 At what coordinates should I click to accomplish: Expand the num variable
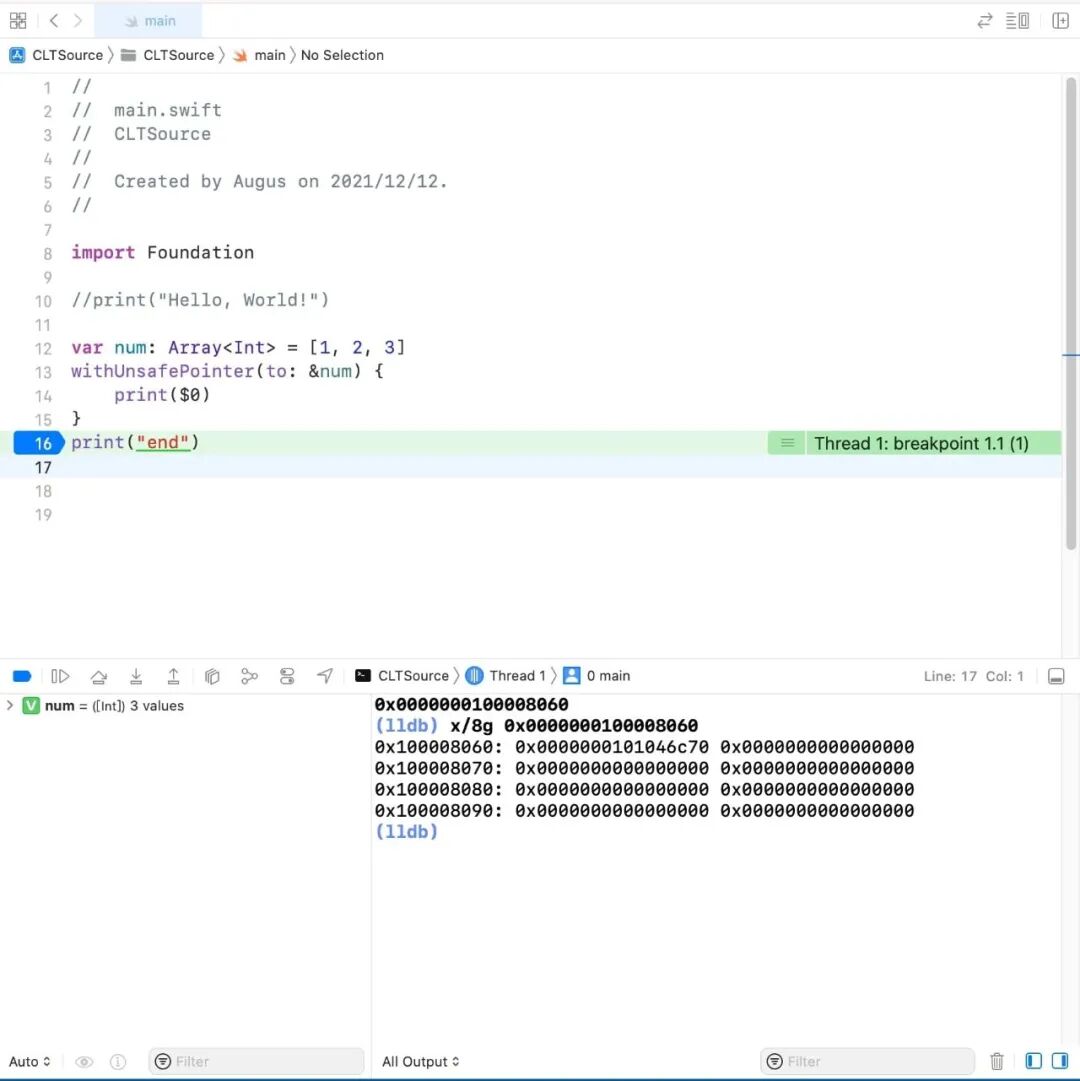tap(10, 705)
